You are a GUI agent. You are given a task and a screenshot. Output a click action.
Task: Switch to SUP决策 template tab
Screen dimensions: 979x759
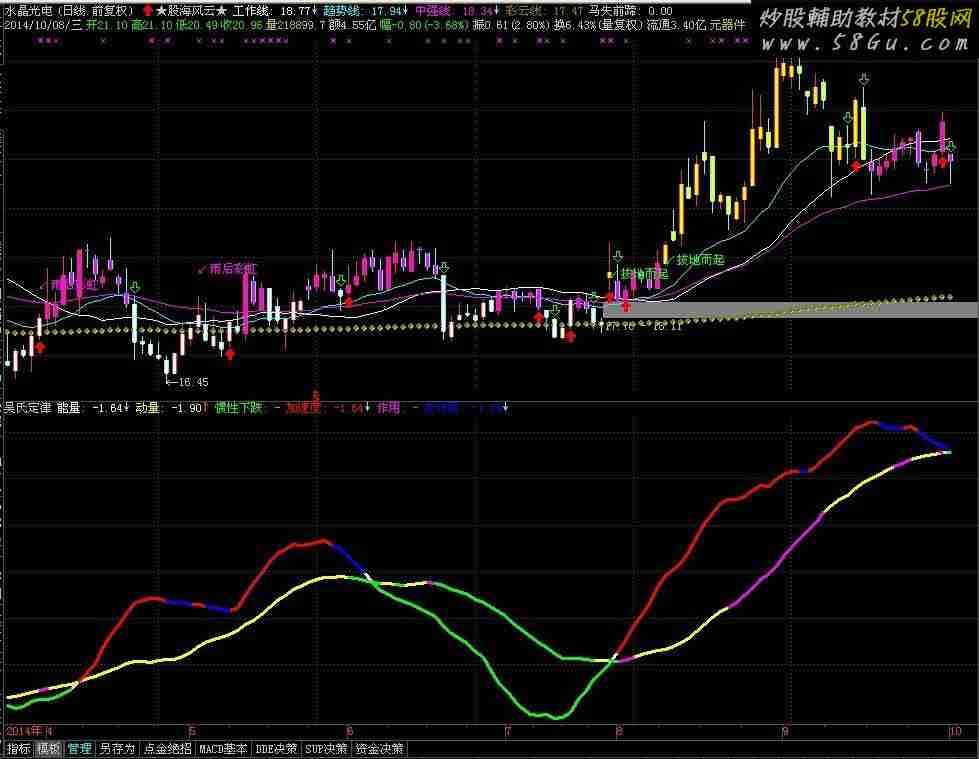point(327,748)
